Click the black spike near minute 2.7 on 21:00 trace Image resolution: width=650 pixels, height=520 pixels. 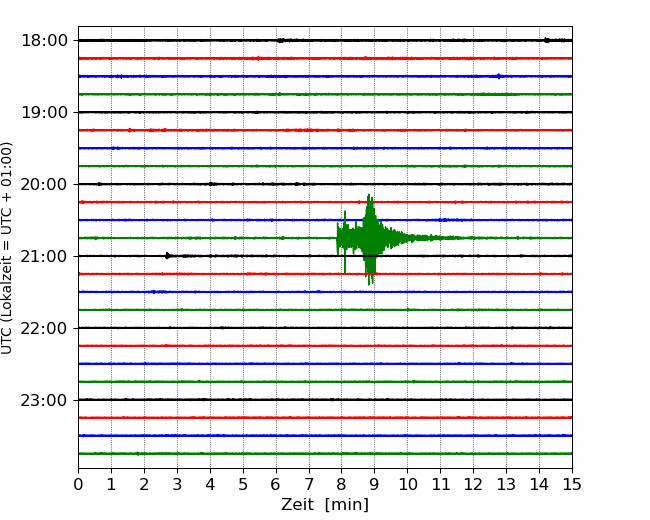coord(167,255)
